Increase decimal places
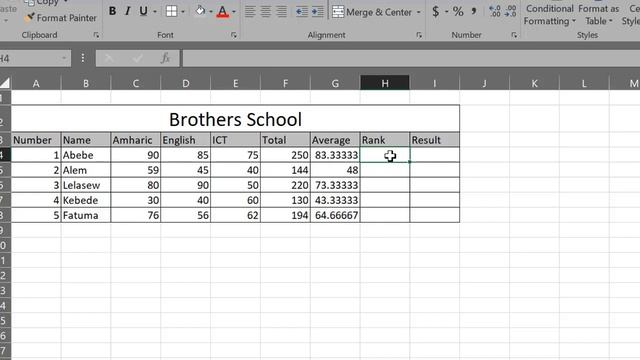Image resolution: width=640 pixels, height=360 pixels. 494,11
